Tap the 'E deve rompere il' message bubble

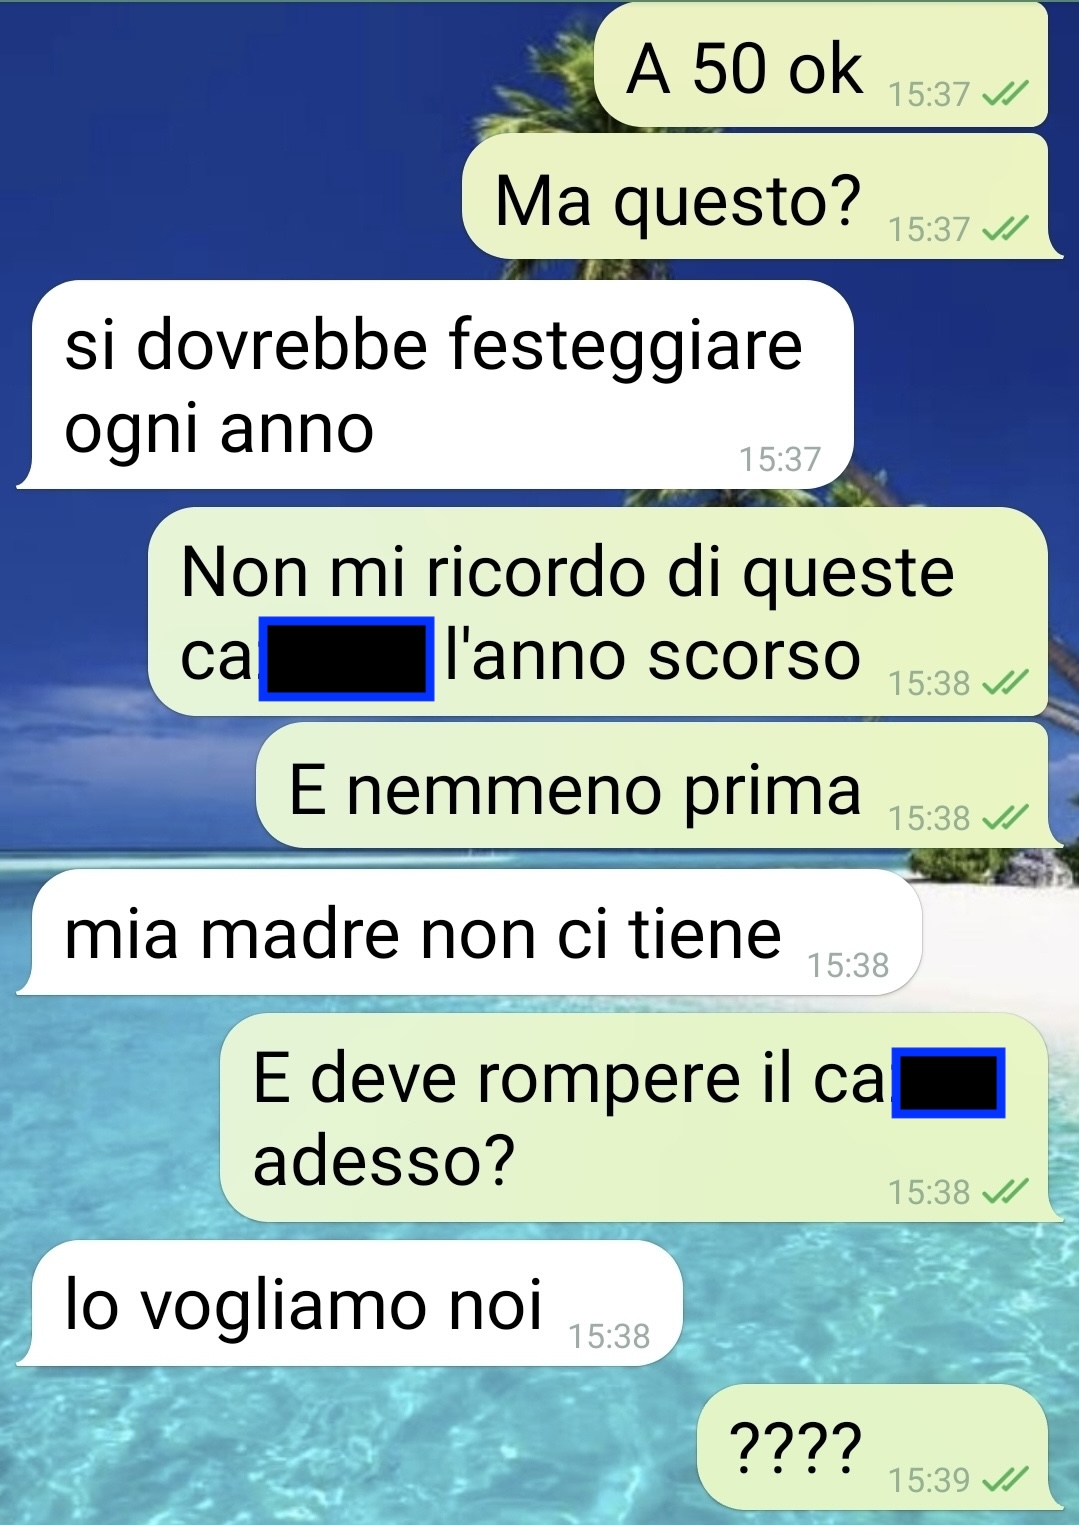641,1117
